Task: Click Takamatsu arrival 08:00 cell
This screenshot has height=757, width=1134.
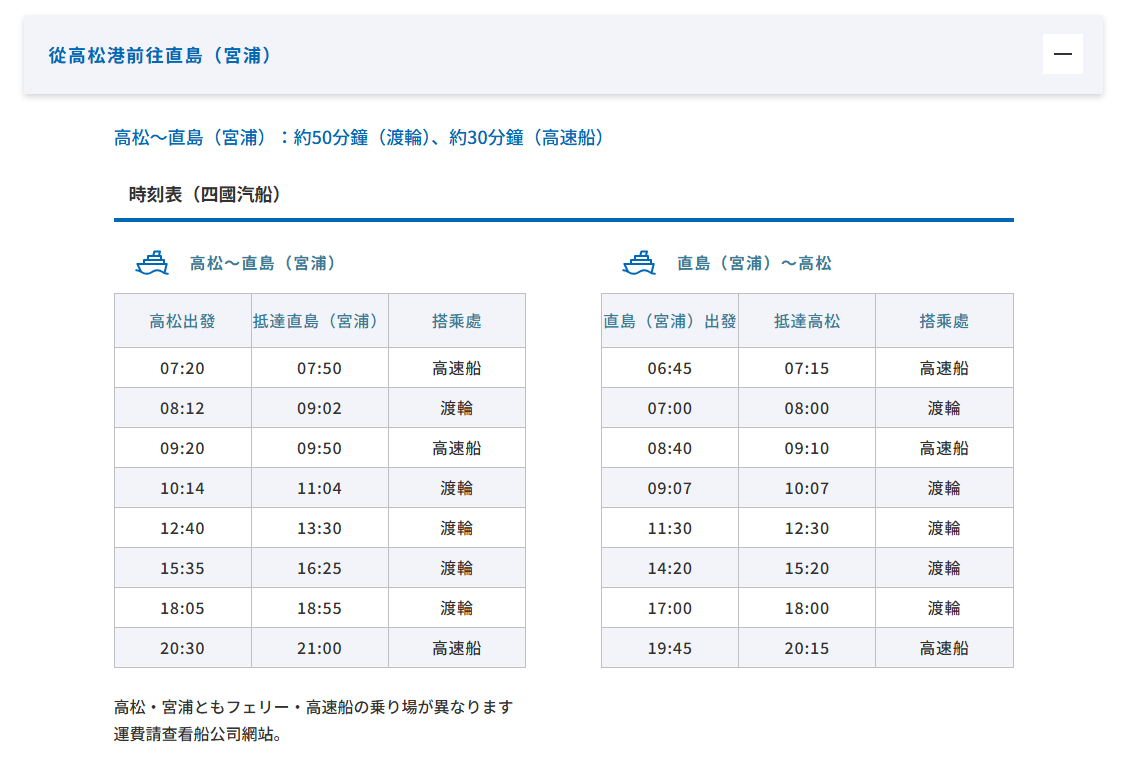Action: [807, 408]
